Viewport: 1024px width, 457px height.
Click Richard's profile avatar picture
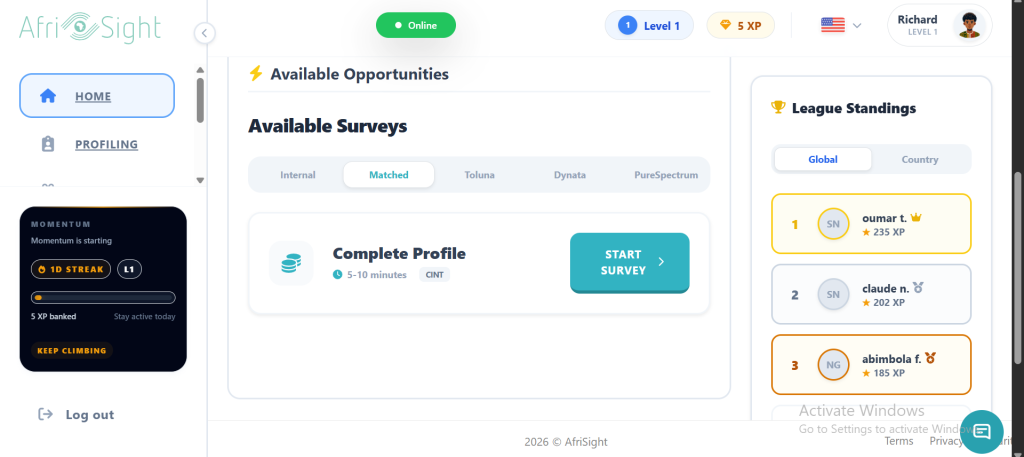coord(969,25)
